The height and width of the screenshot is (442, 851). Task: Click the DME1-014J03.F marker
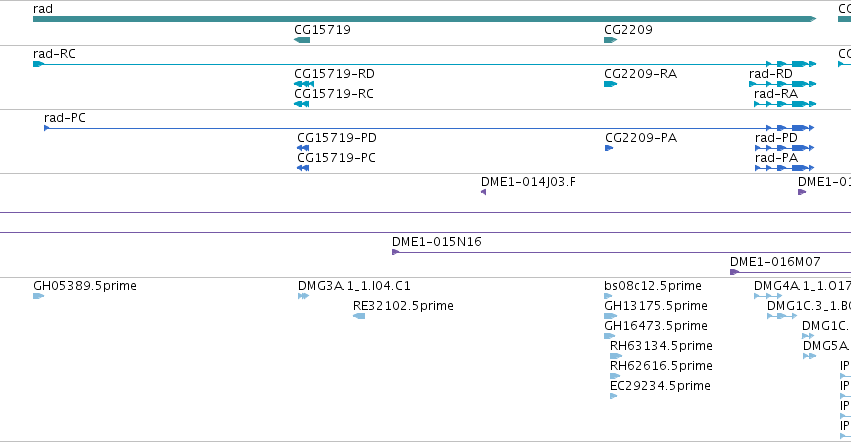pyautogui.click(x=484, y=192)
